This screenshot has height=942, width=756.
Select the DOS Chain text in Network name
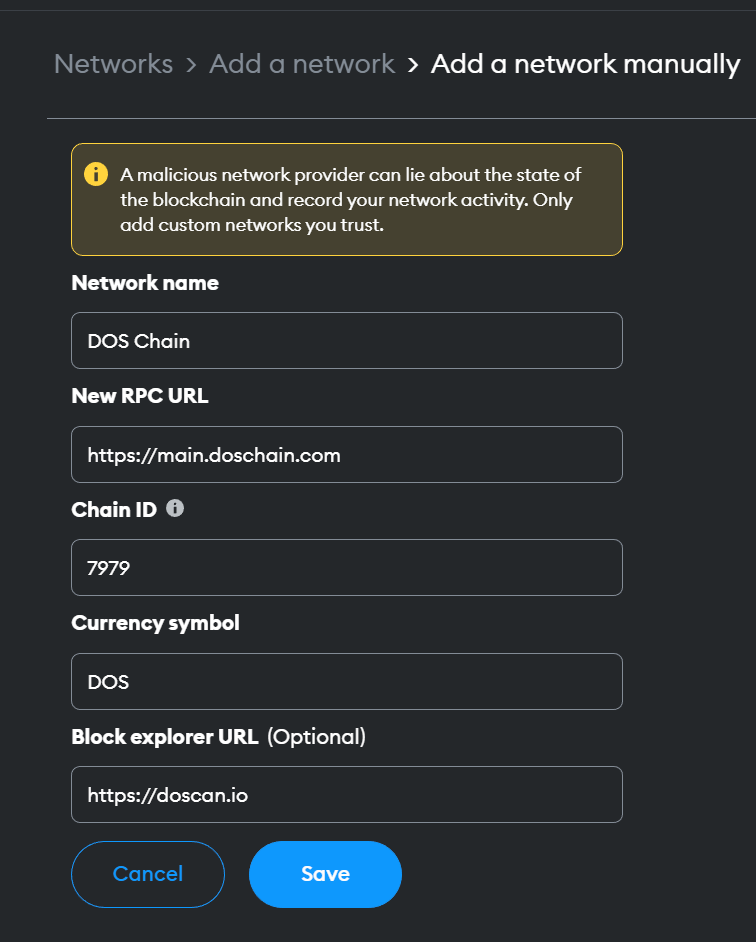pyautogui.click(x=137, y=340)
